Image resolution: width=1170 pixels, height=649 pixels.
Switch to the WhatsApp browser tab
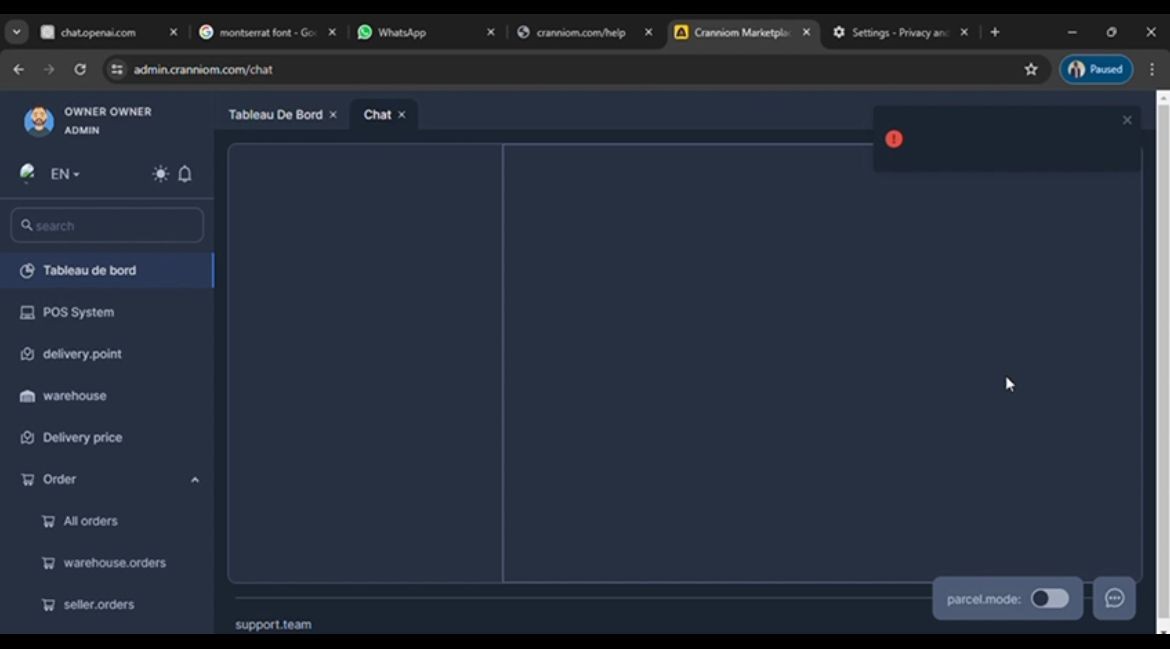pos(401,32)
